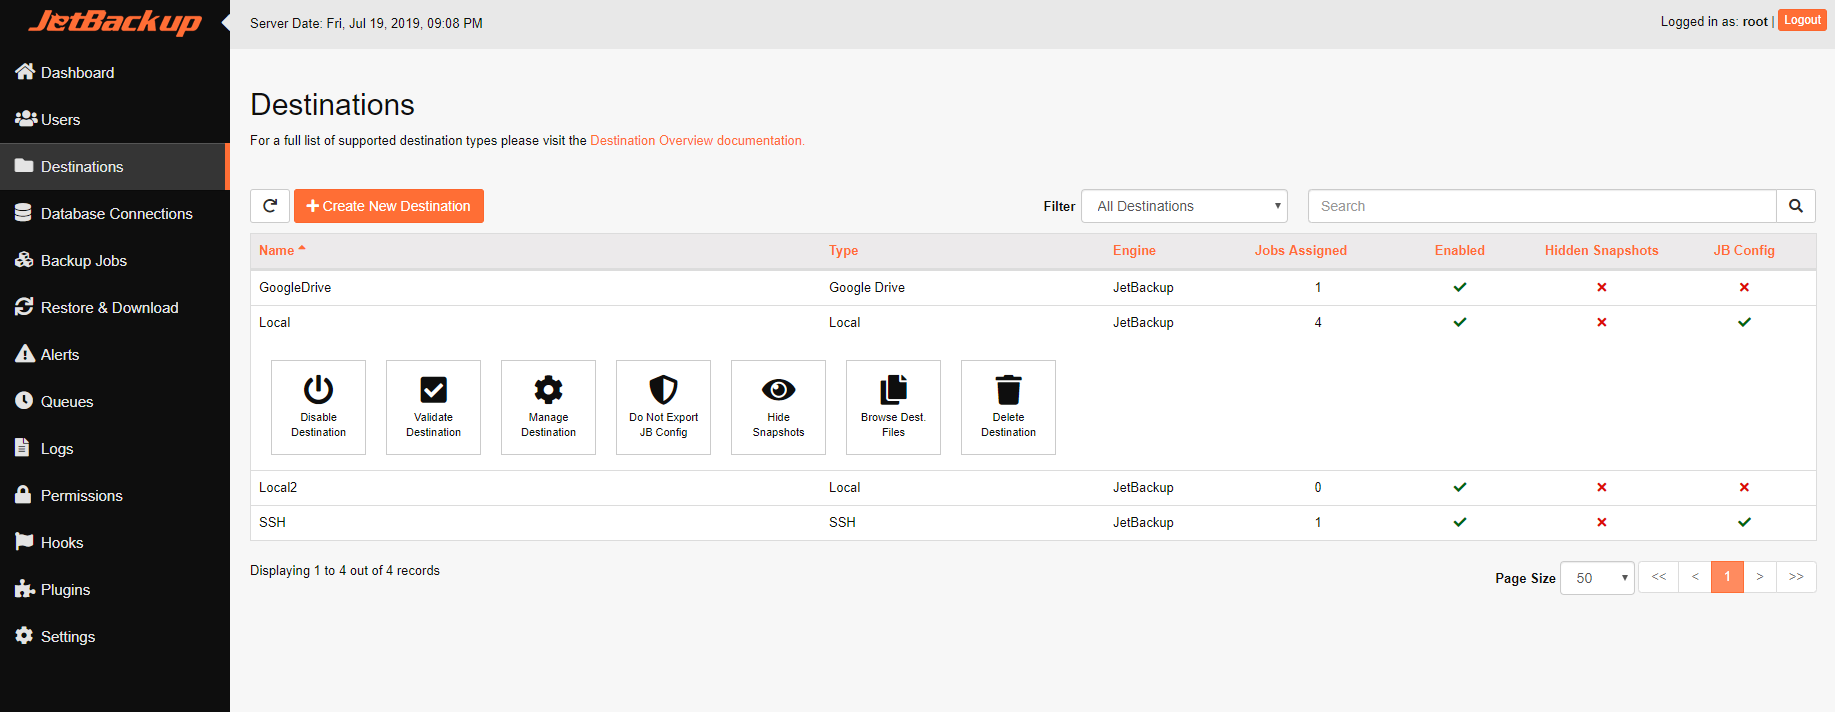The height and width of the screenshot is (712, 1835).
Task: Go to the Users menu item
Action: click(115, 119)
